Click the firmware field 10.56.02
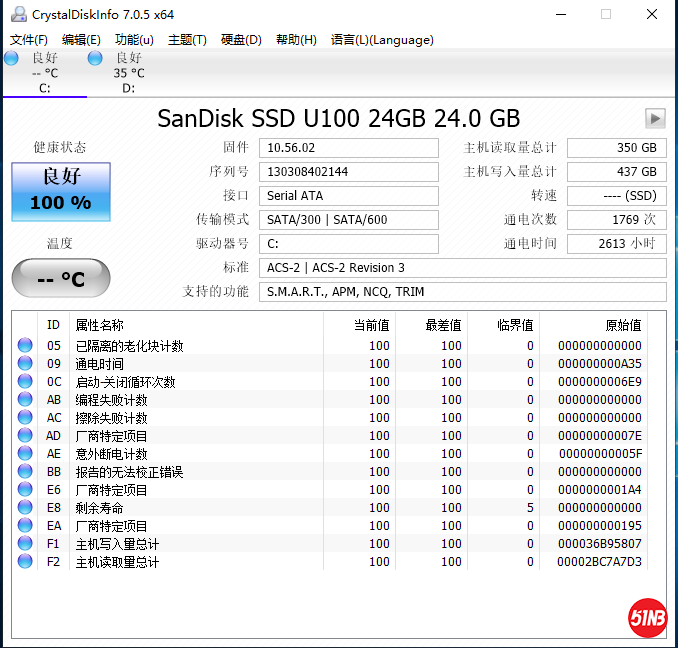The image size is (678, 648). click(348, 148)
